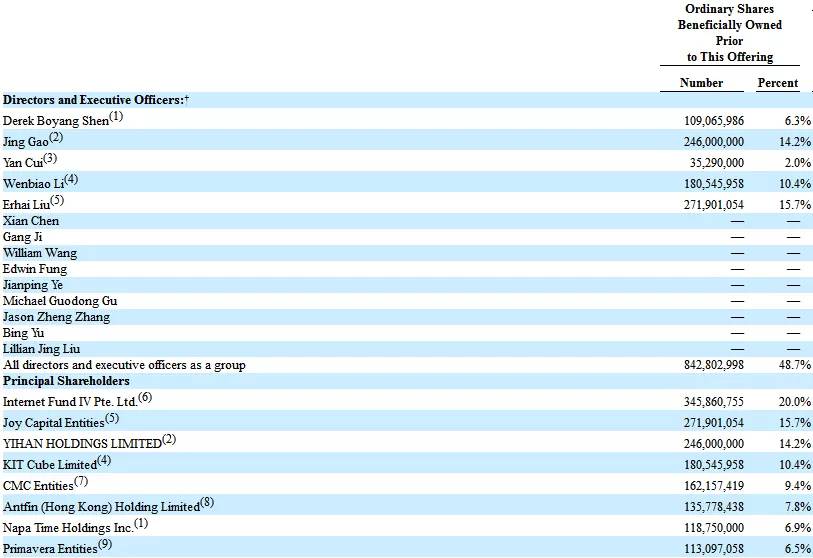
Task: Click KIT Cube Limited
Action: tap(50, 465)
